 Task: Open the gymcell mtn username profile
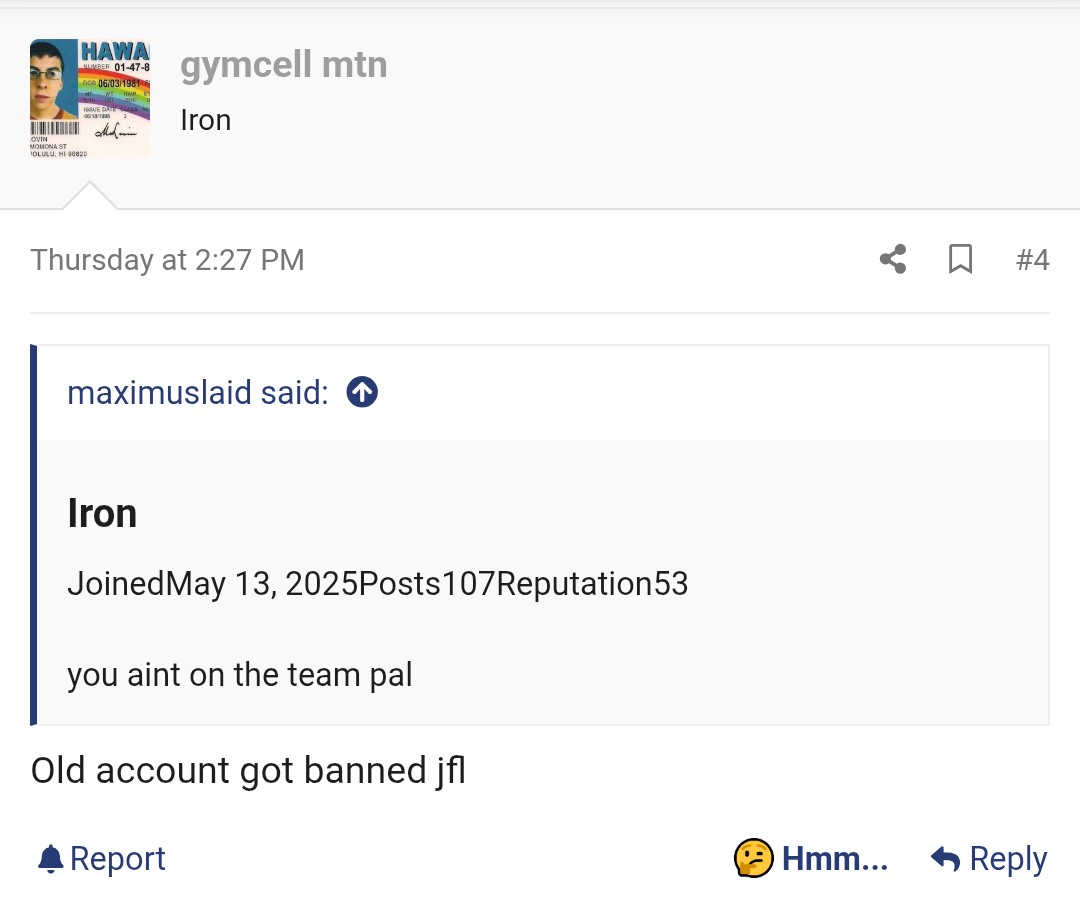(x=283, y=65)
